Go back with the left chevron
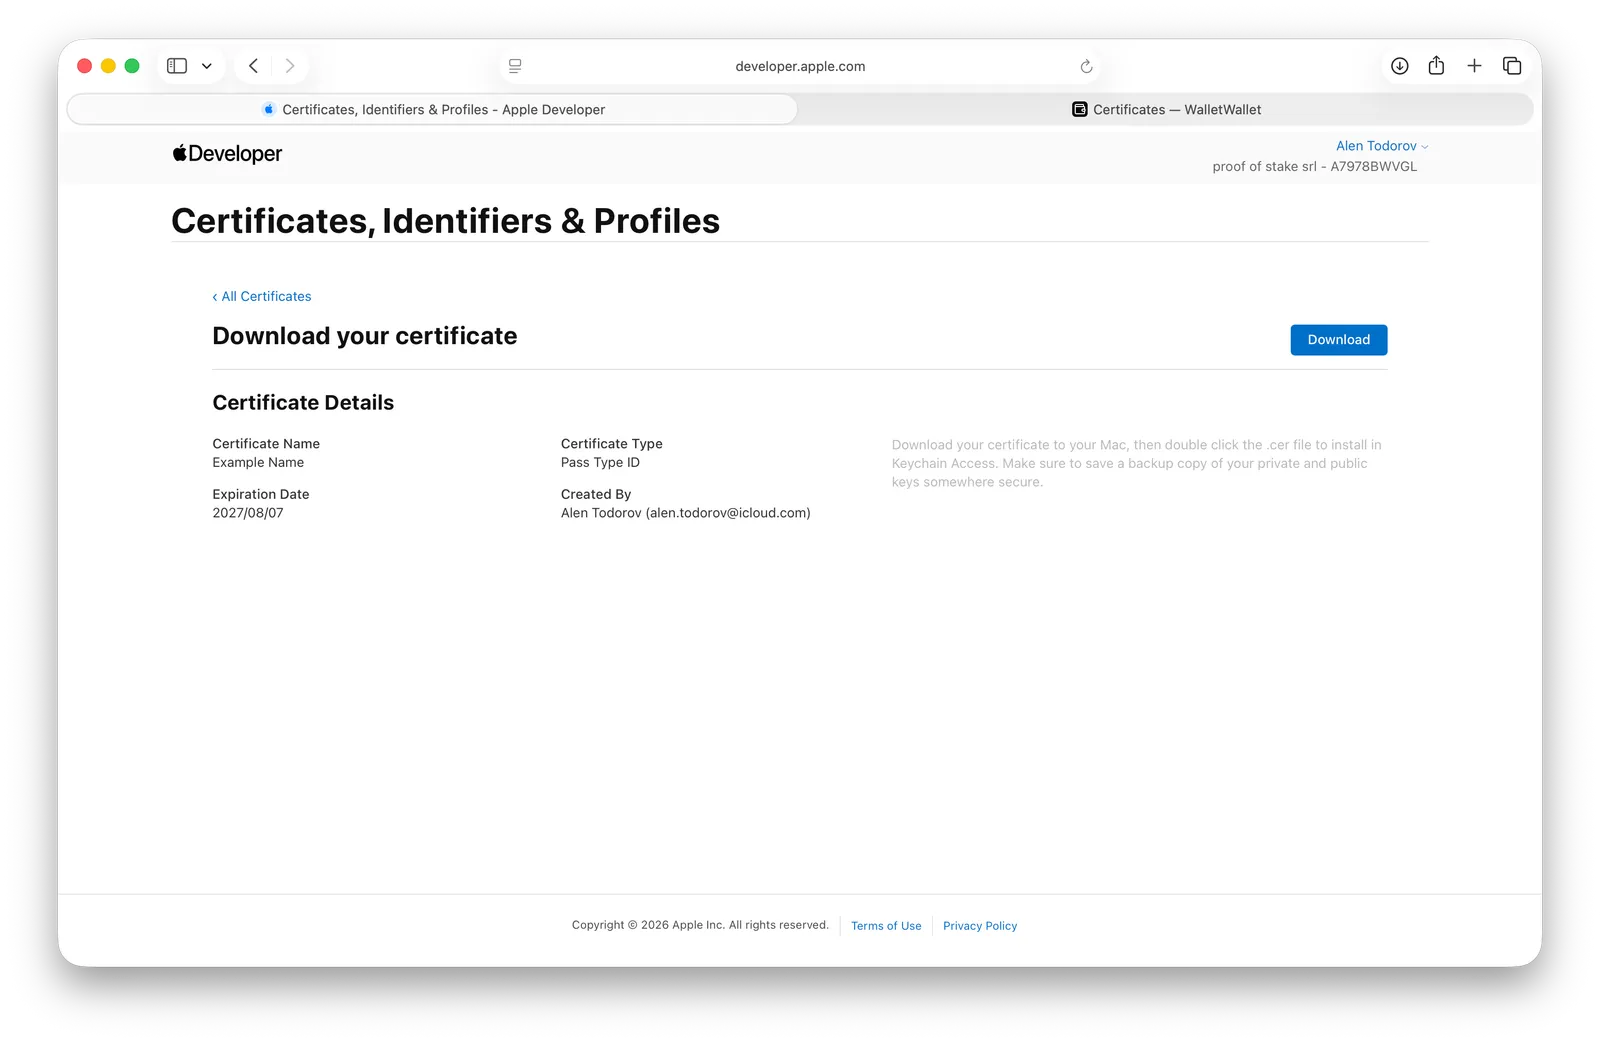The height and width of the screenshot is (1043, 1600). pyautogui.click(x=254, y=66)
